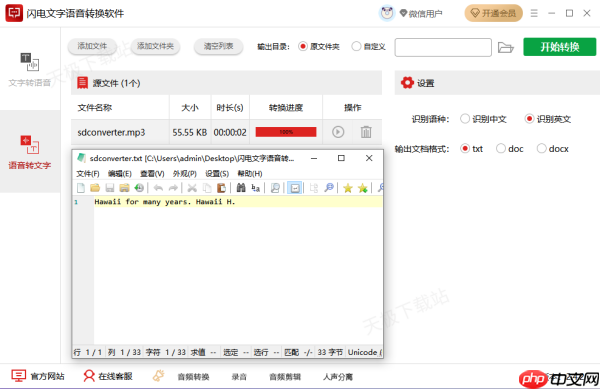Open the Appearance menu in text editor

[x=185, y=174]
